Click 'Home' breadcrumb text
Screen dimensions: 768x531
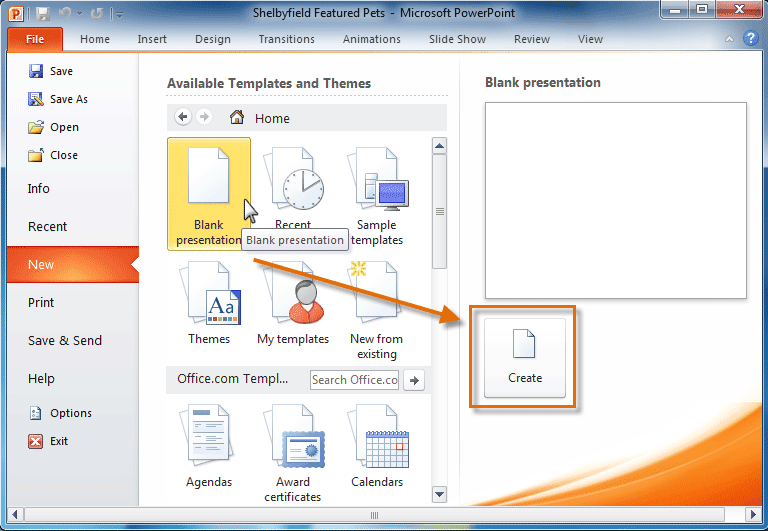(272, 119)
